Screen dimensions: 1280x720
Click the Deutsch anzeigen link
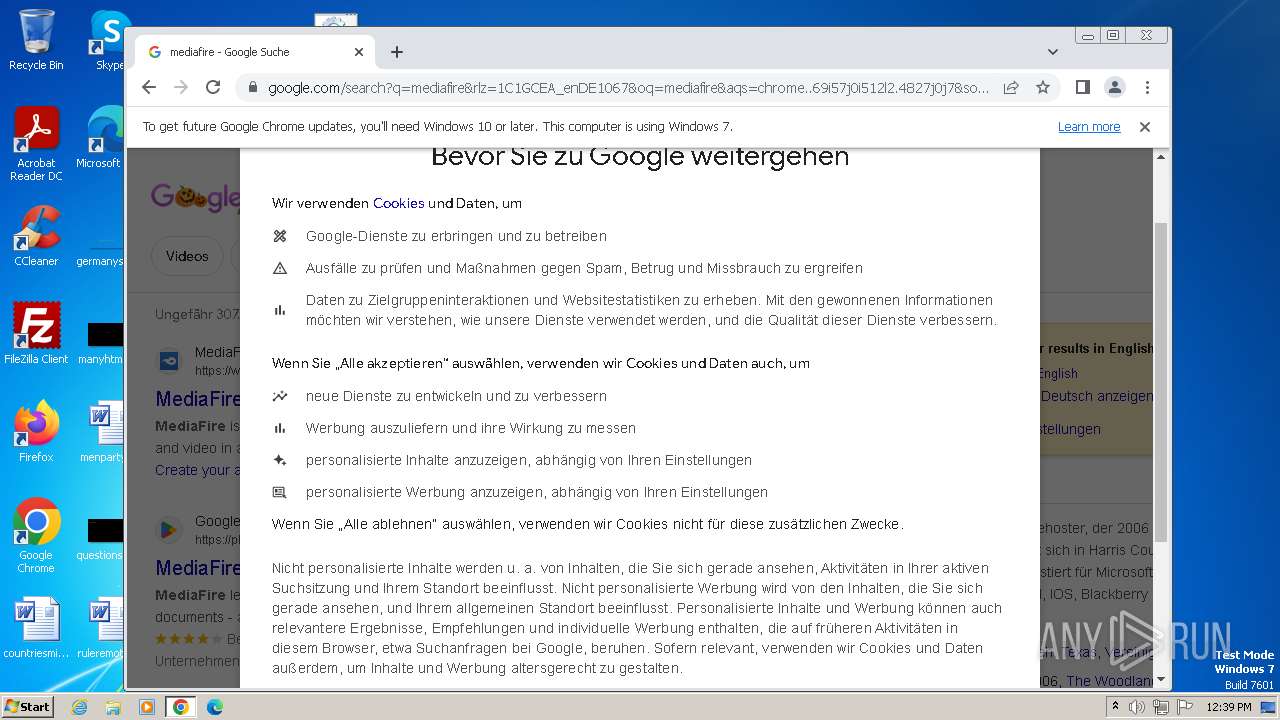click(1097, 396)
